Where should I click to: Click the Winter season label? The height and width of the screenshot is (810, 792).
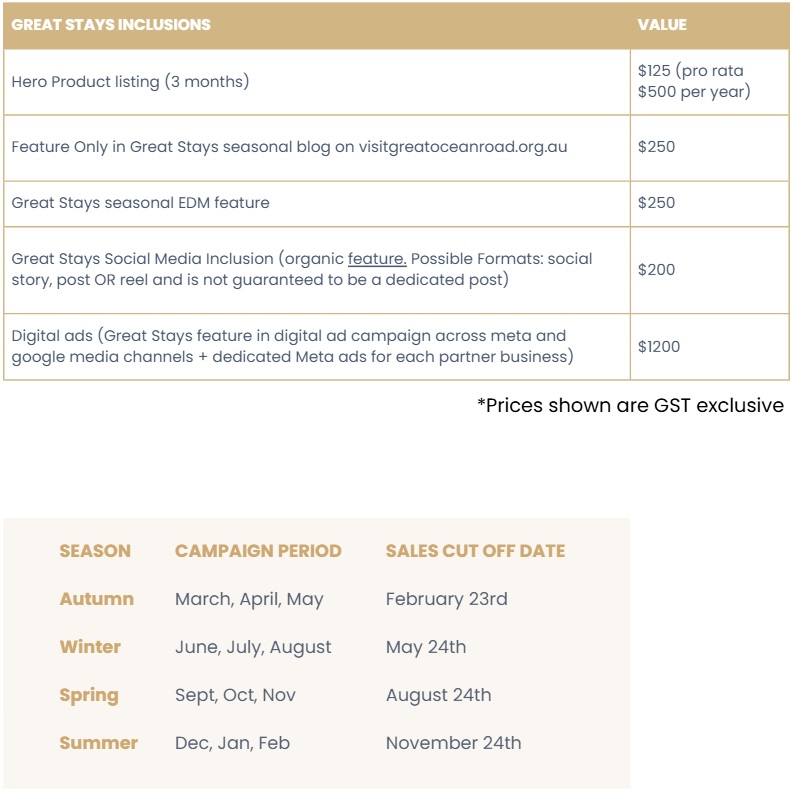click(90, 647)
